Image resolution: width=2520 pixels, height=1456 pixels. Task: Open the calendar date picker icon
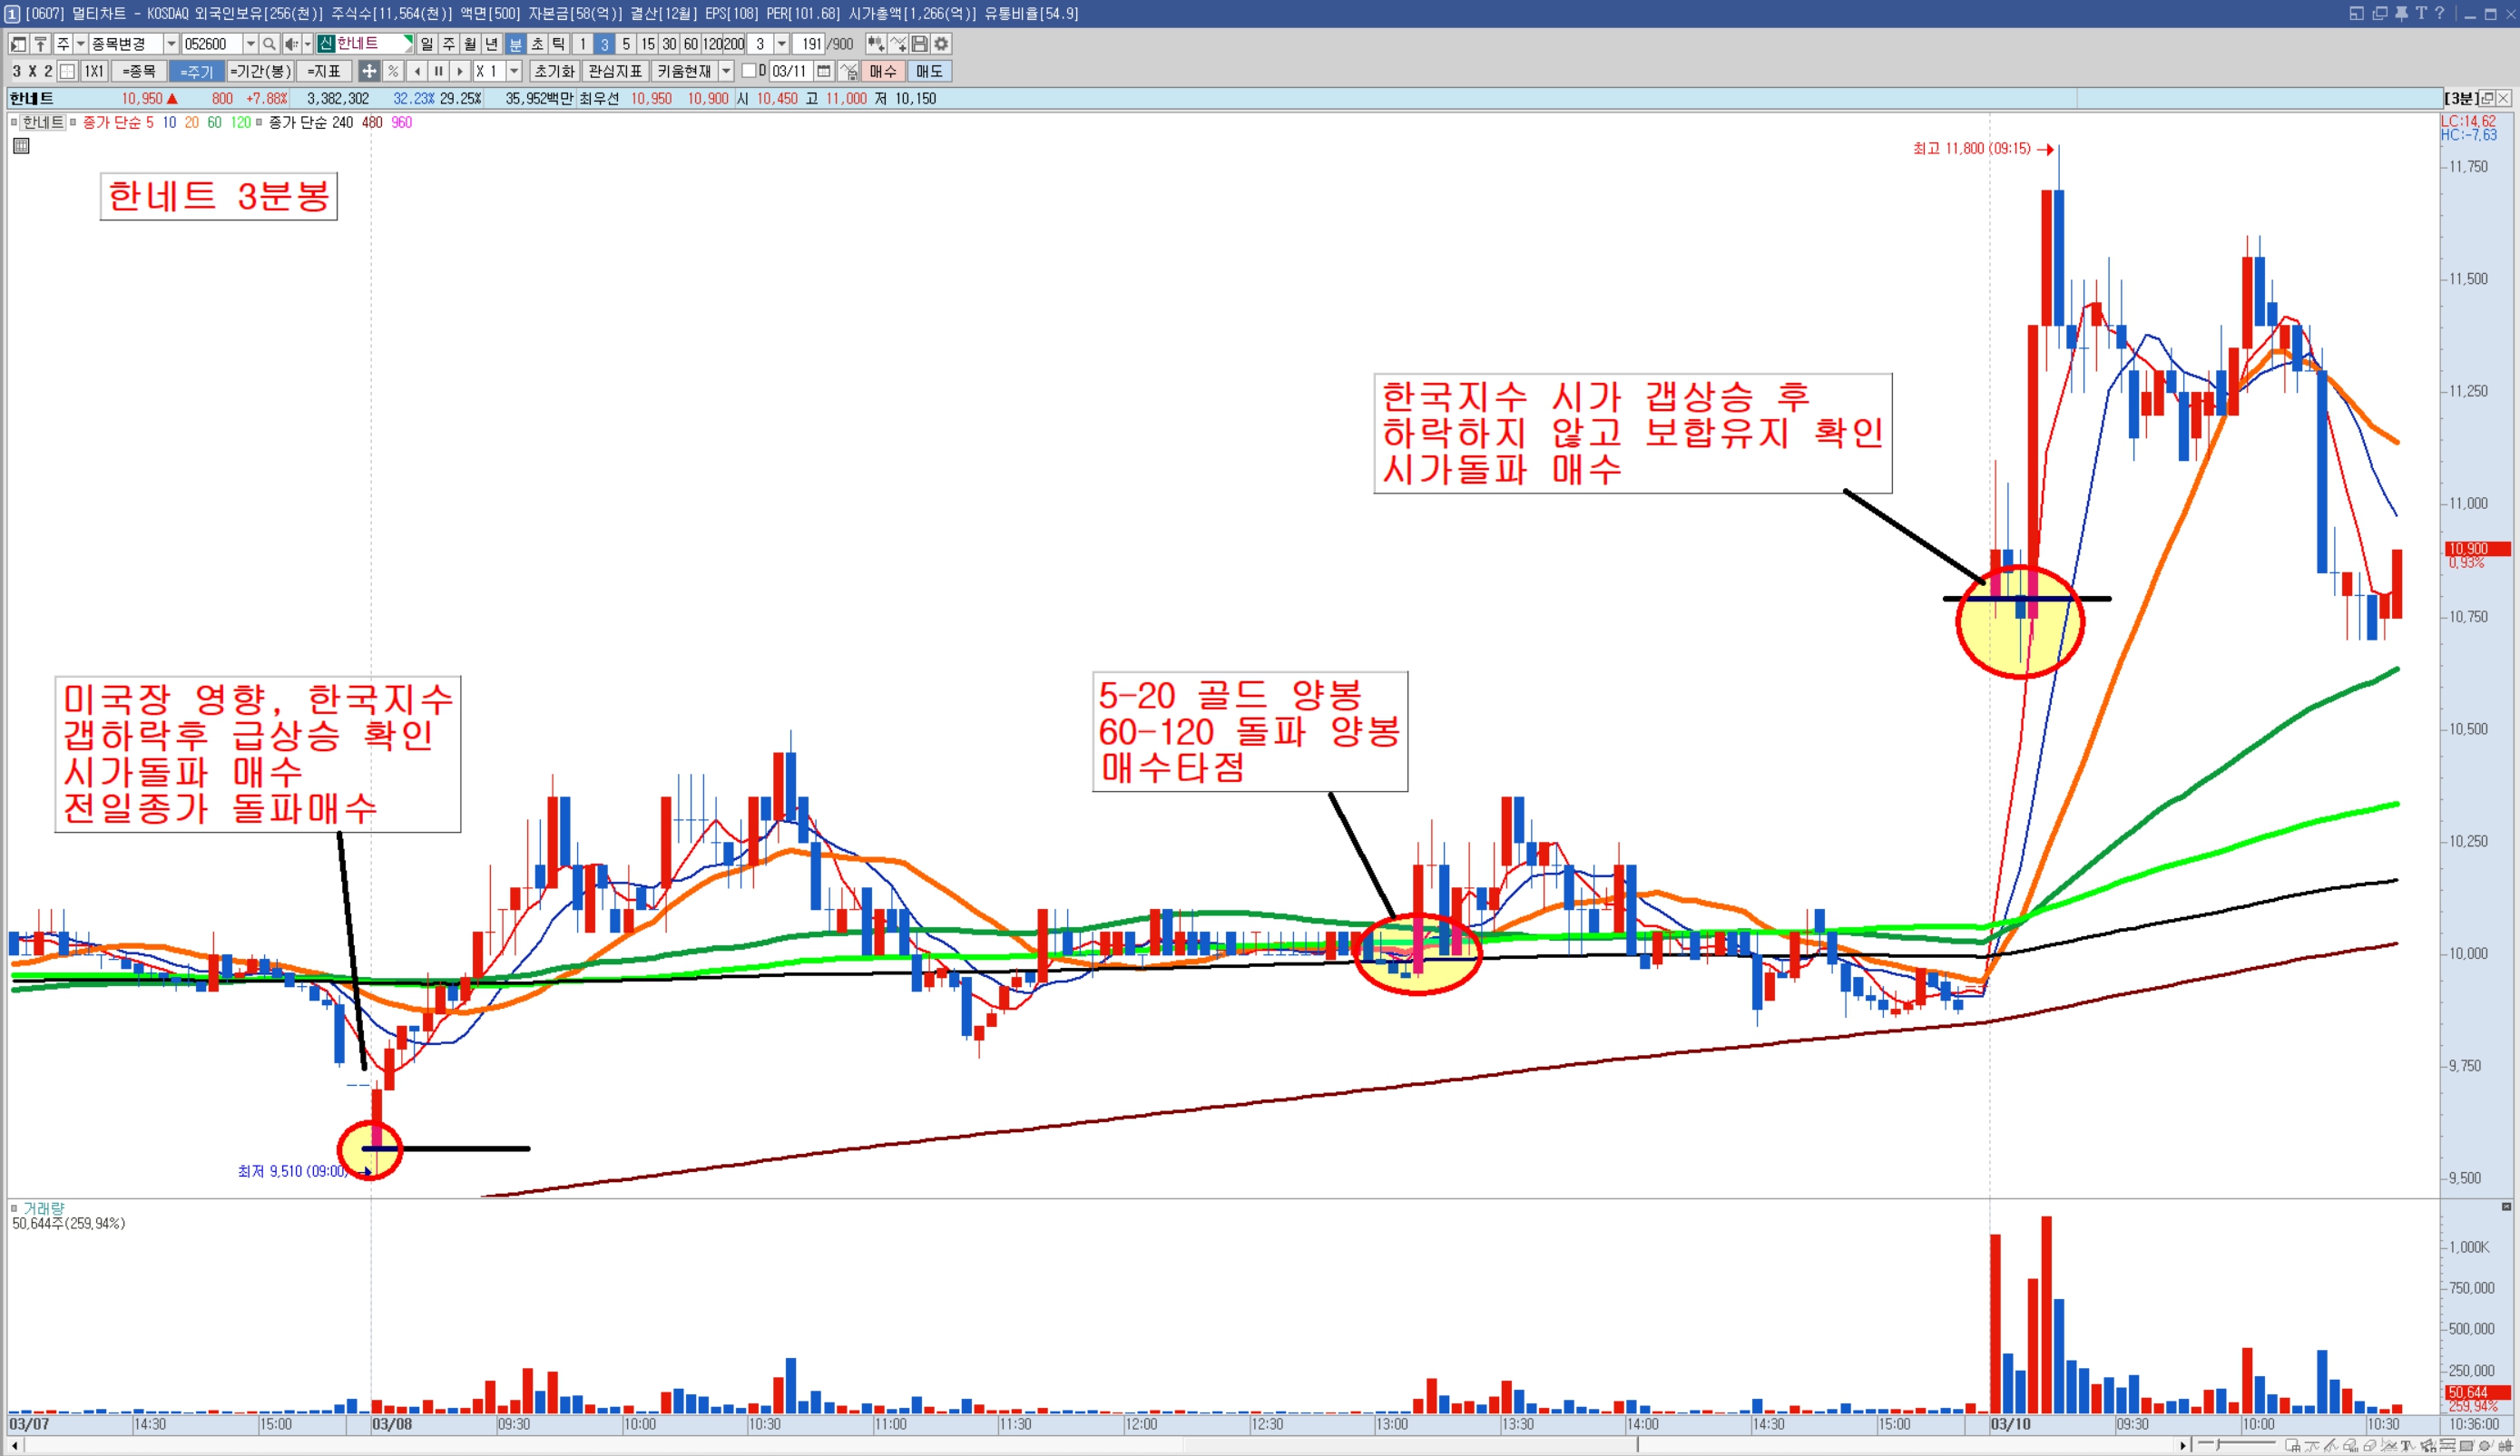pyautogui.click(x=824, y=71)
